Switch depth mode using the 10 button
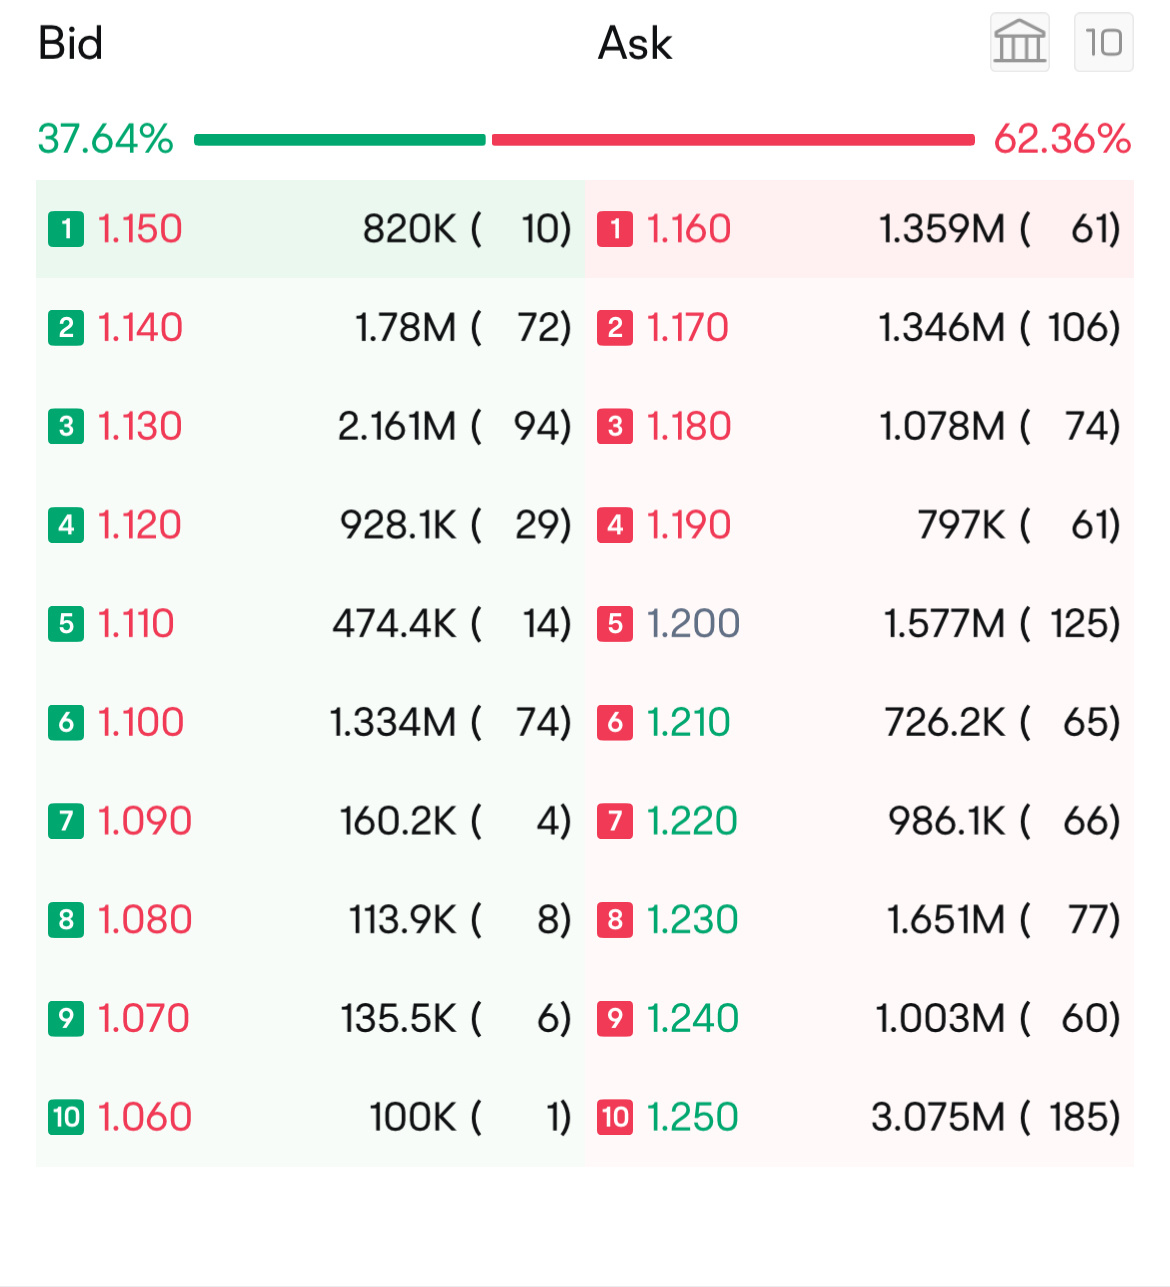 tap(1103, 42)
